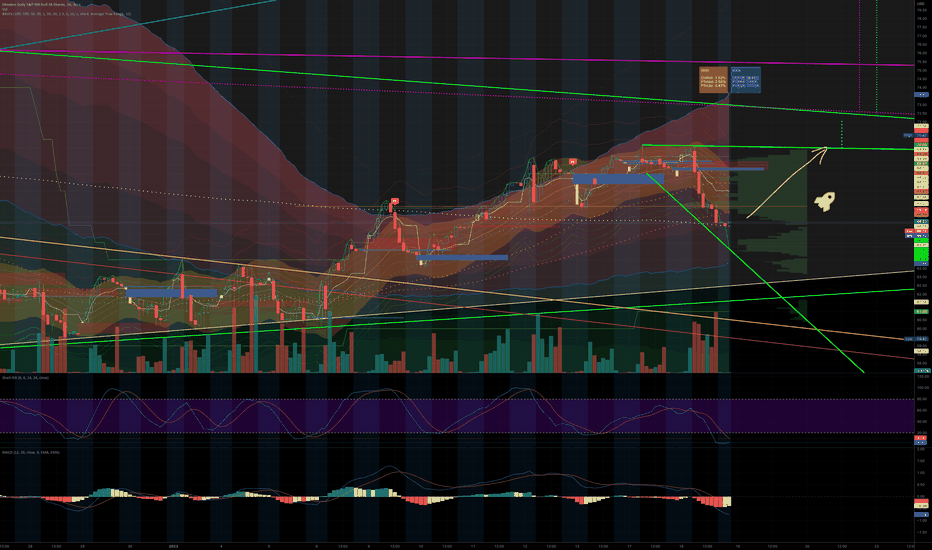The height and width of the screenshot is (550, 932).
Task: Click the Low price marker on the price axis
Action: click(x=909, y=339)
